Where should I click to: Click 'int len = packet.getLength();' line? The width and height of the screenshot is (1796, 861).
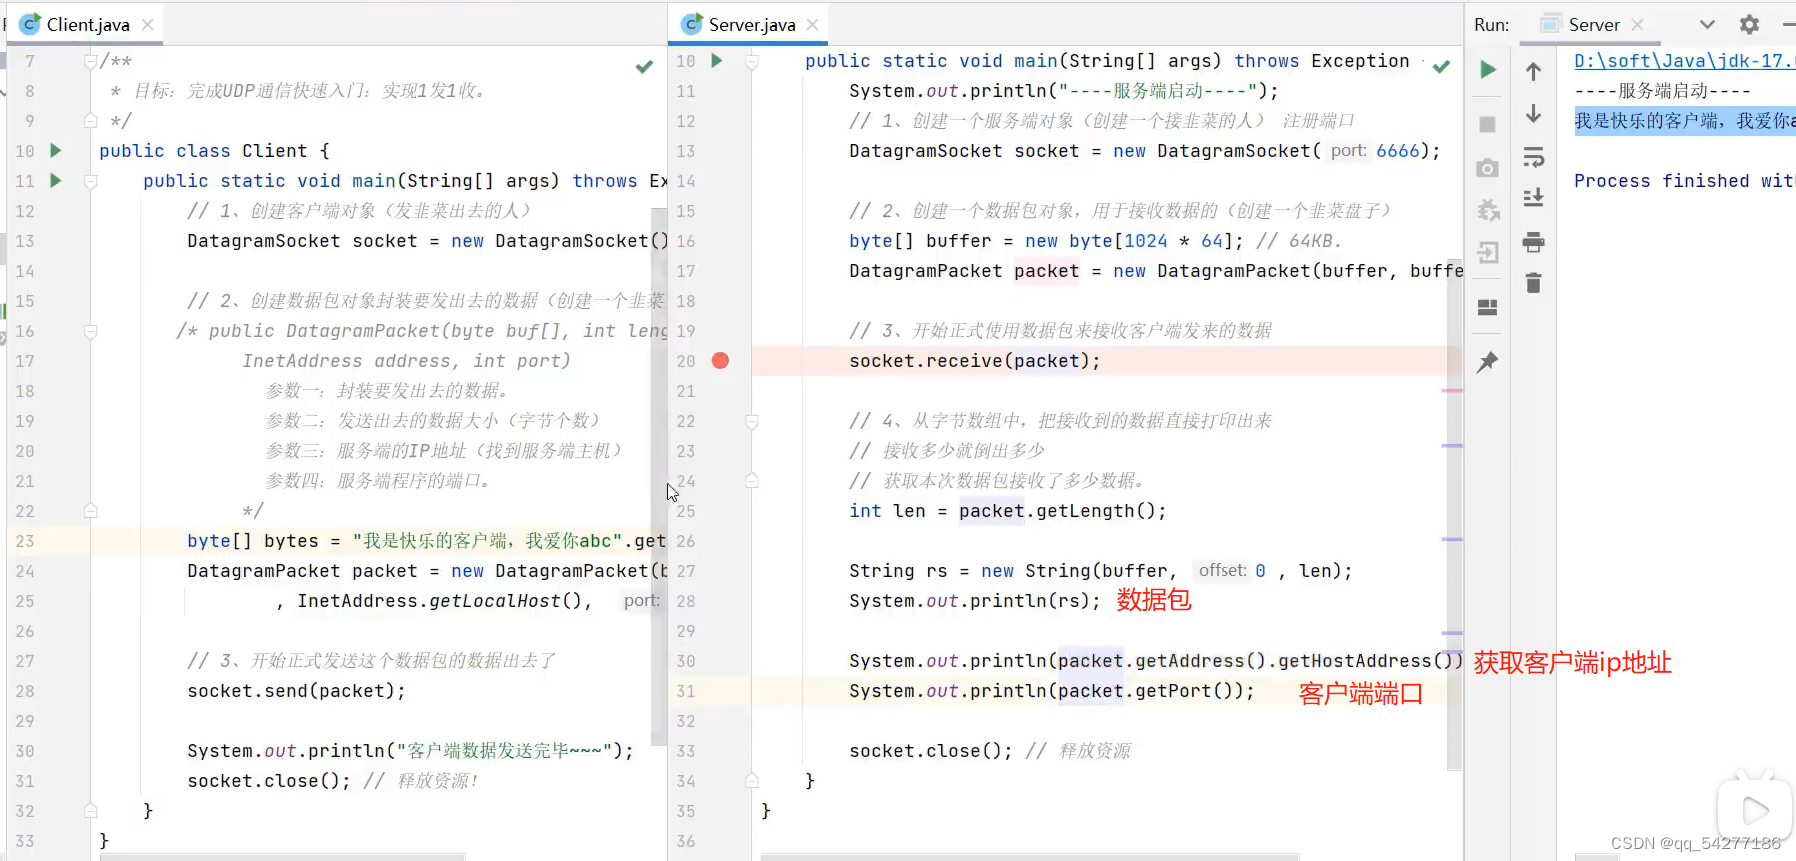pos(1008,510)
